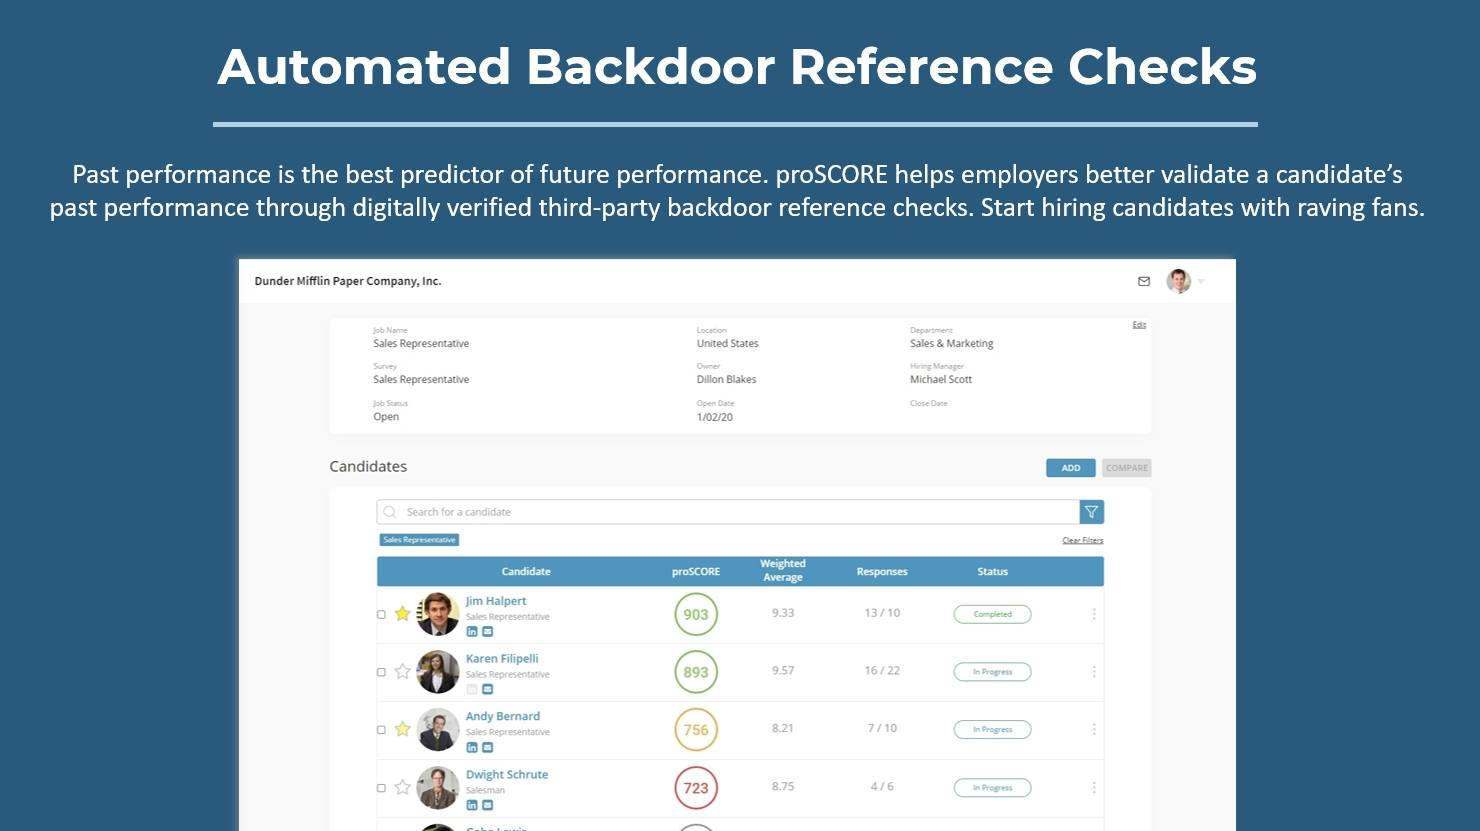The width and height of the screenshot is (1480, 831).
Task: Click Andy Bernard's email icon
Action: coord(488,747)
